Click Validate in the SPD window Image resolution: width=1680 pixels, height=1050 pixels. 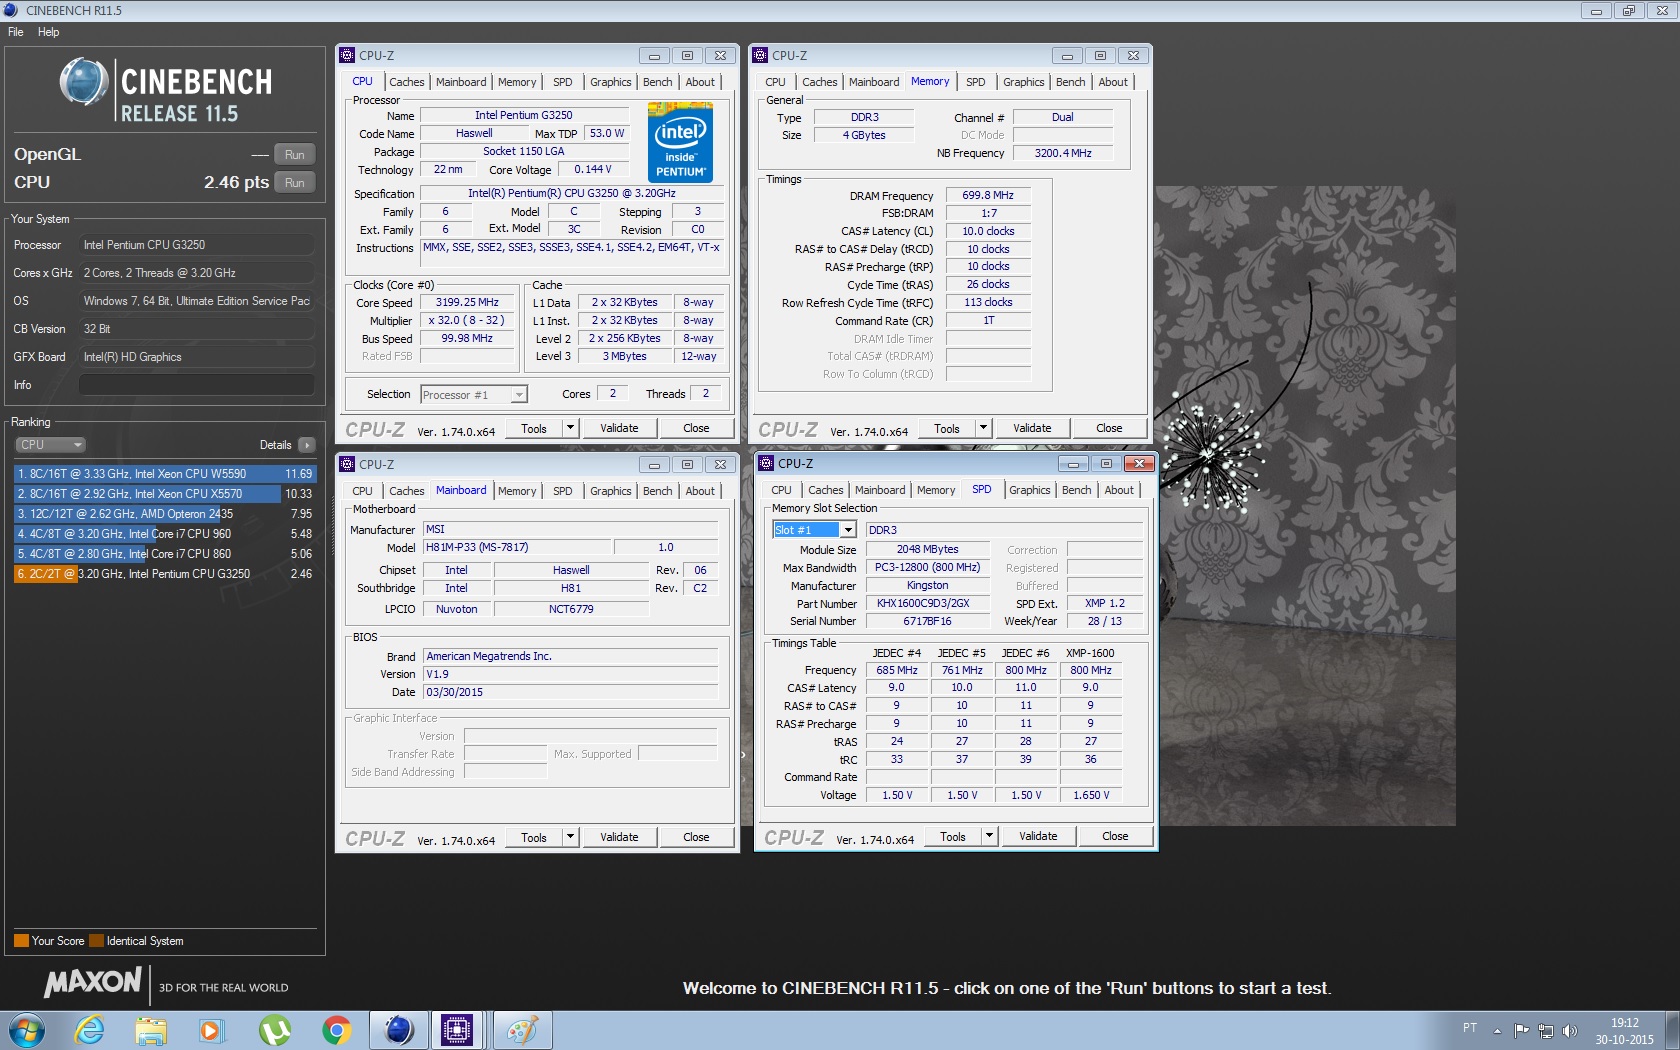[x=1038, y=836]
